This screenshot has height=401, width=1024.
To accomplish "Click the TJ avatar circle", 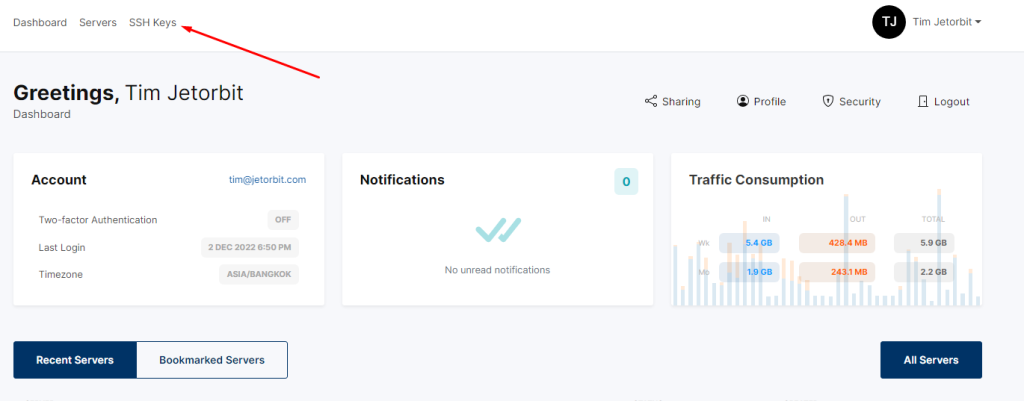I will pyautogui.click(x=889, y=22).
